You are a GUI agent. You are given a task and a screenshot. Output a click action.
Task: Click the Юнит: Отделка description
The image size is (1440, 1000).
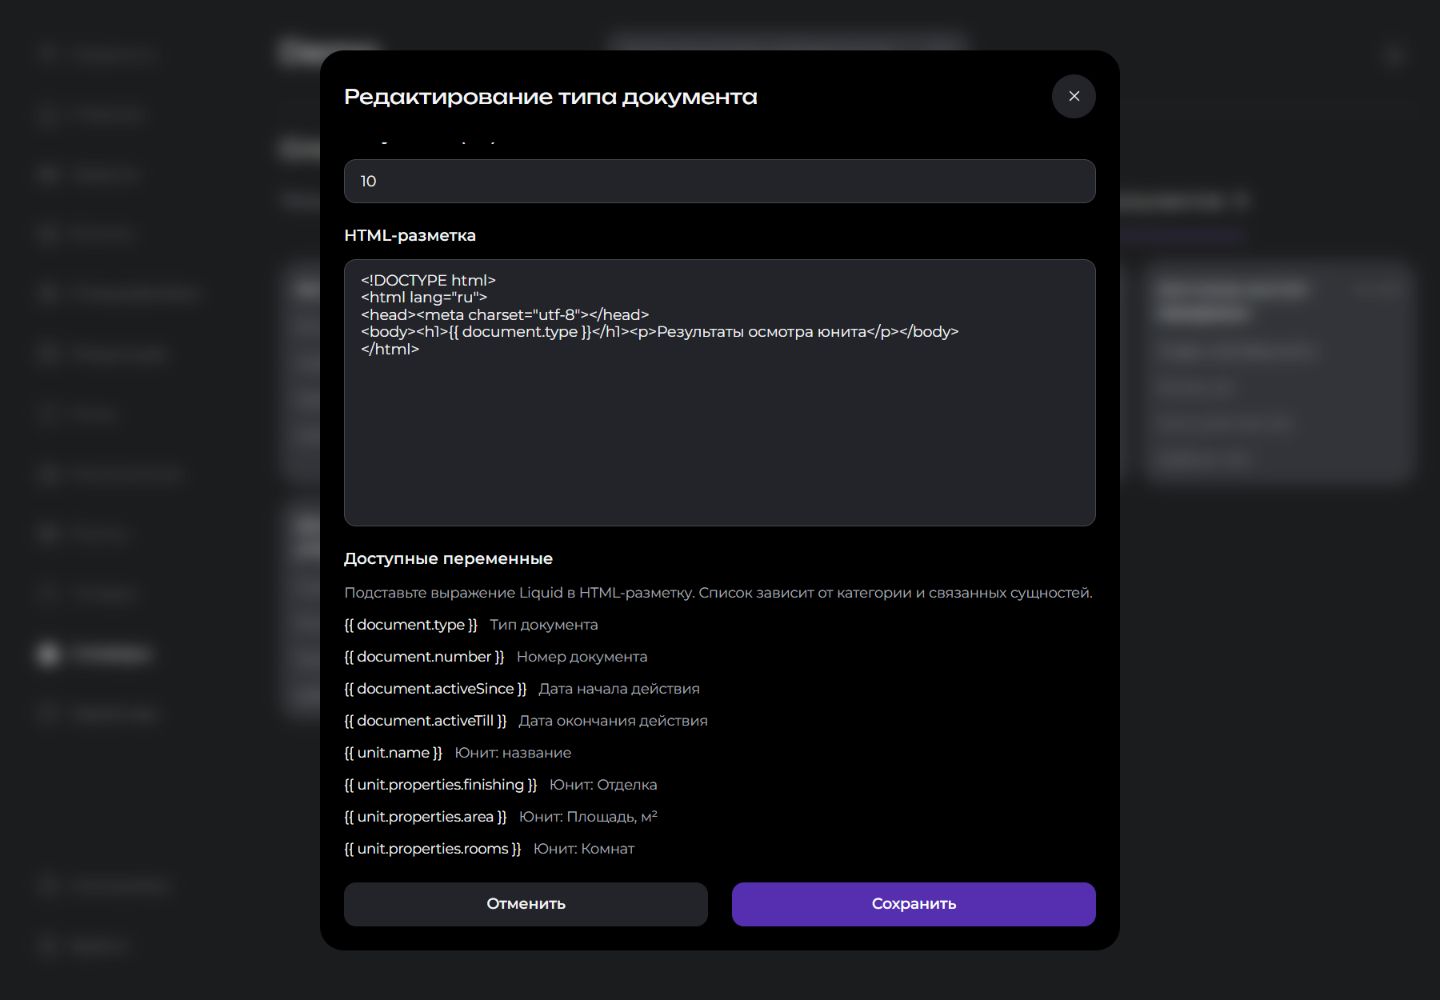(x=603, y=785)
